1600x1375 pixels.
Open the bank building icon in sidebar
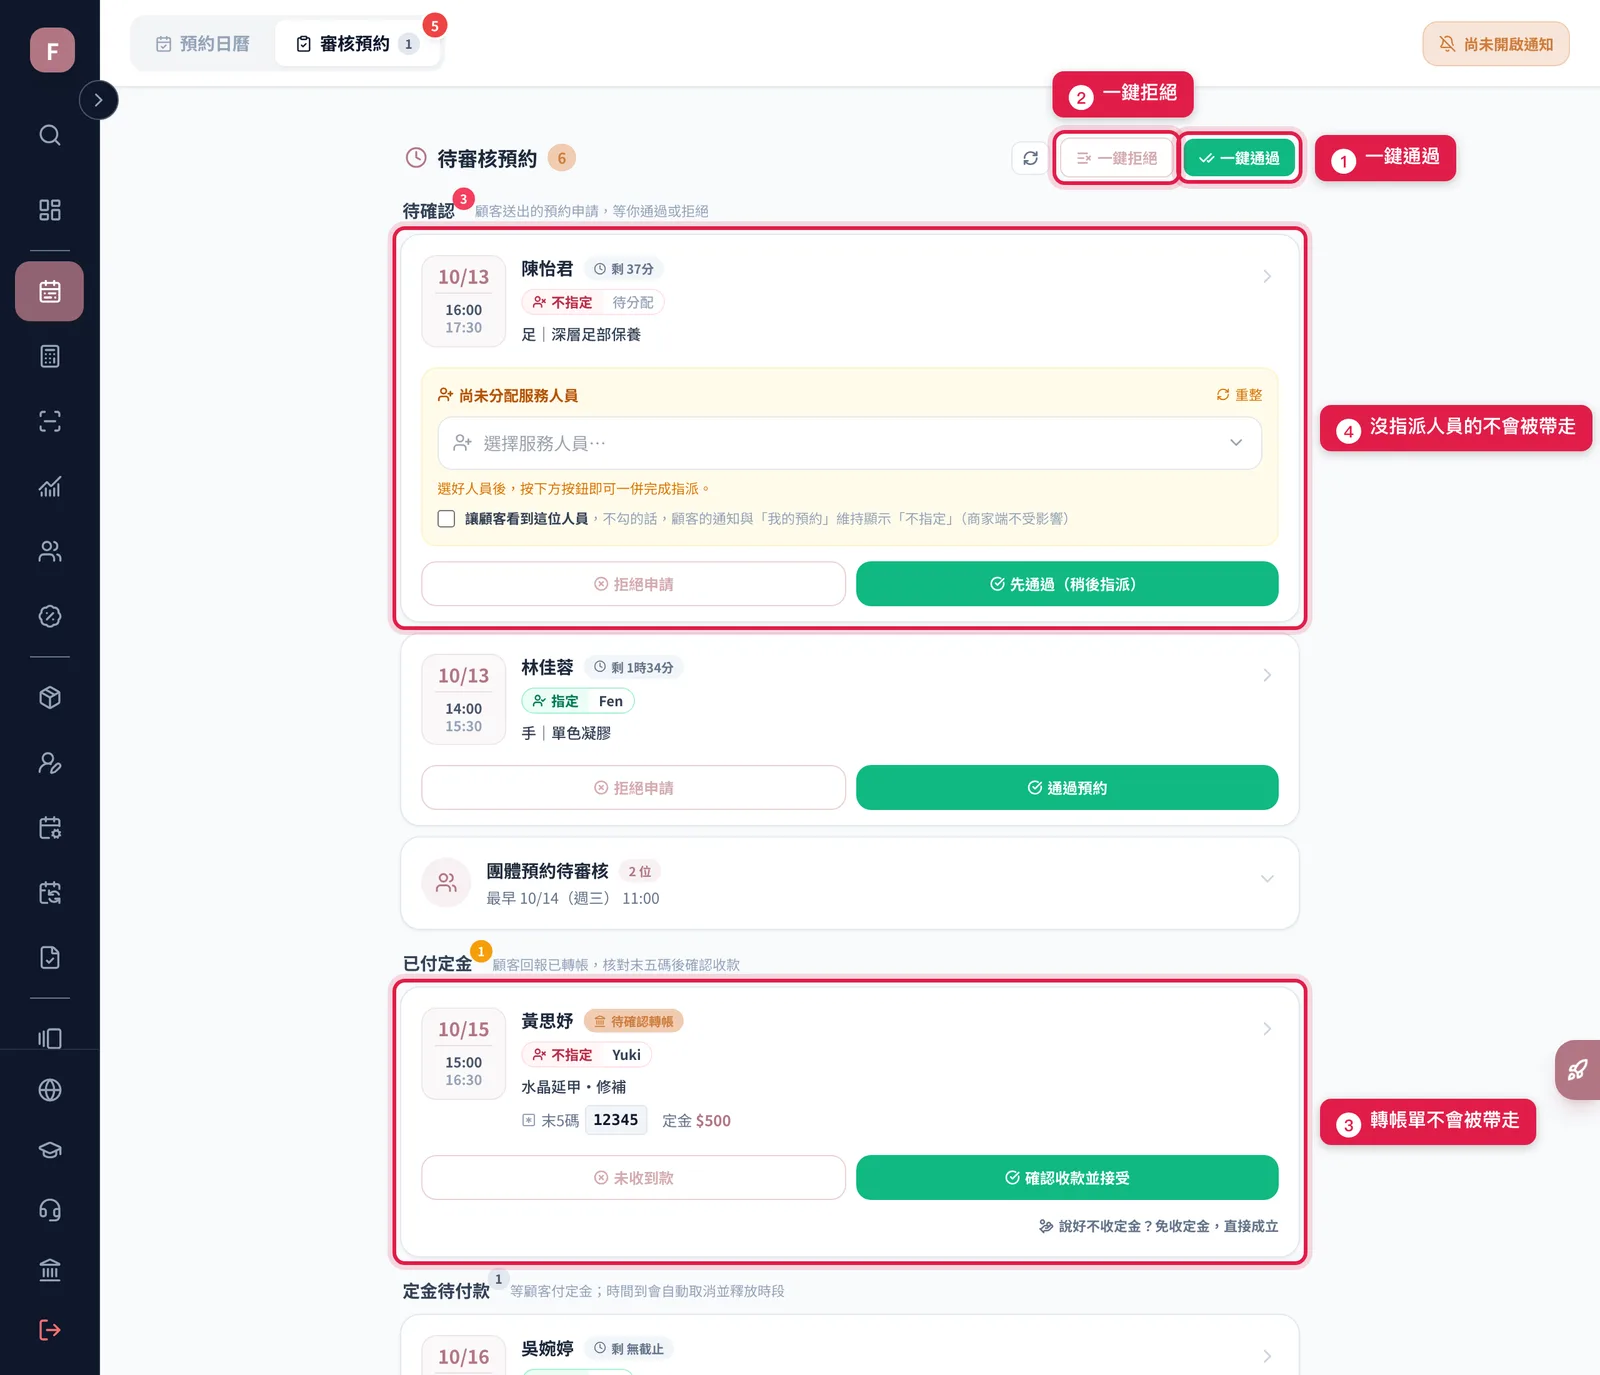tap(50, 1270)
